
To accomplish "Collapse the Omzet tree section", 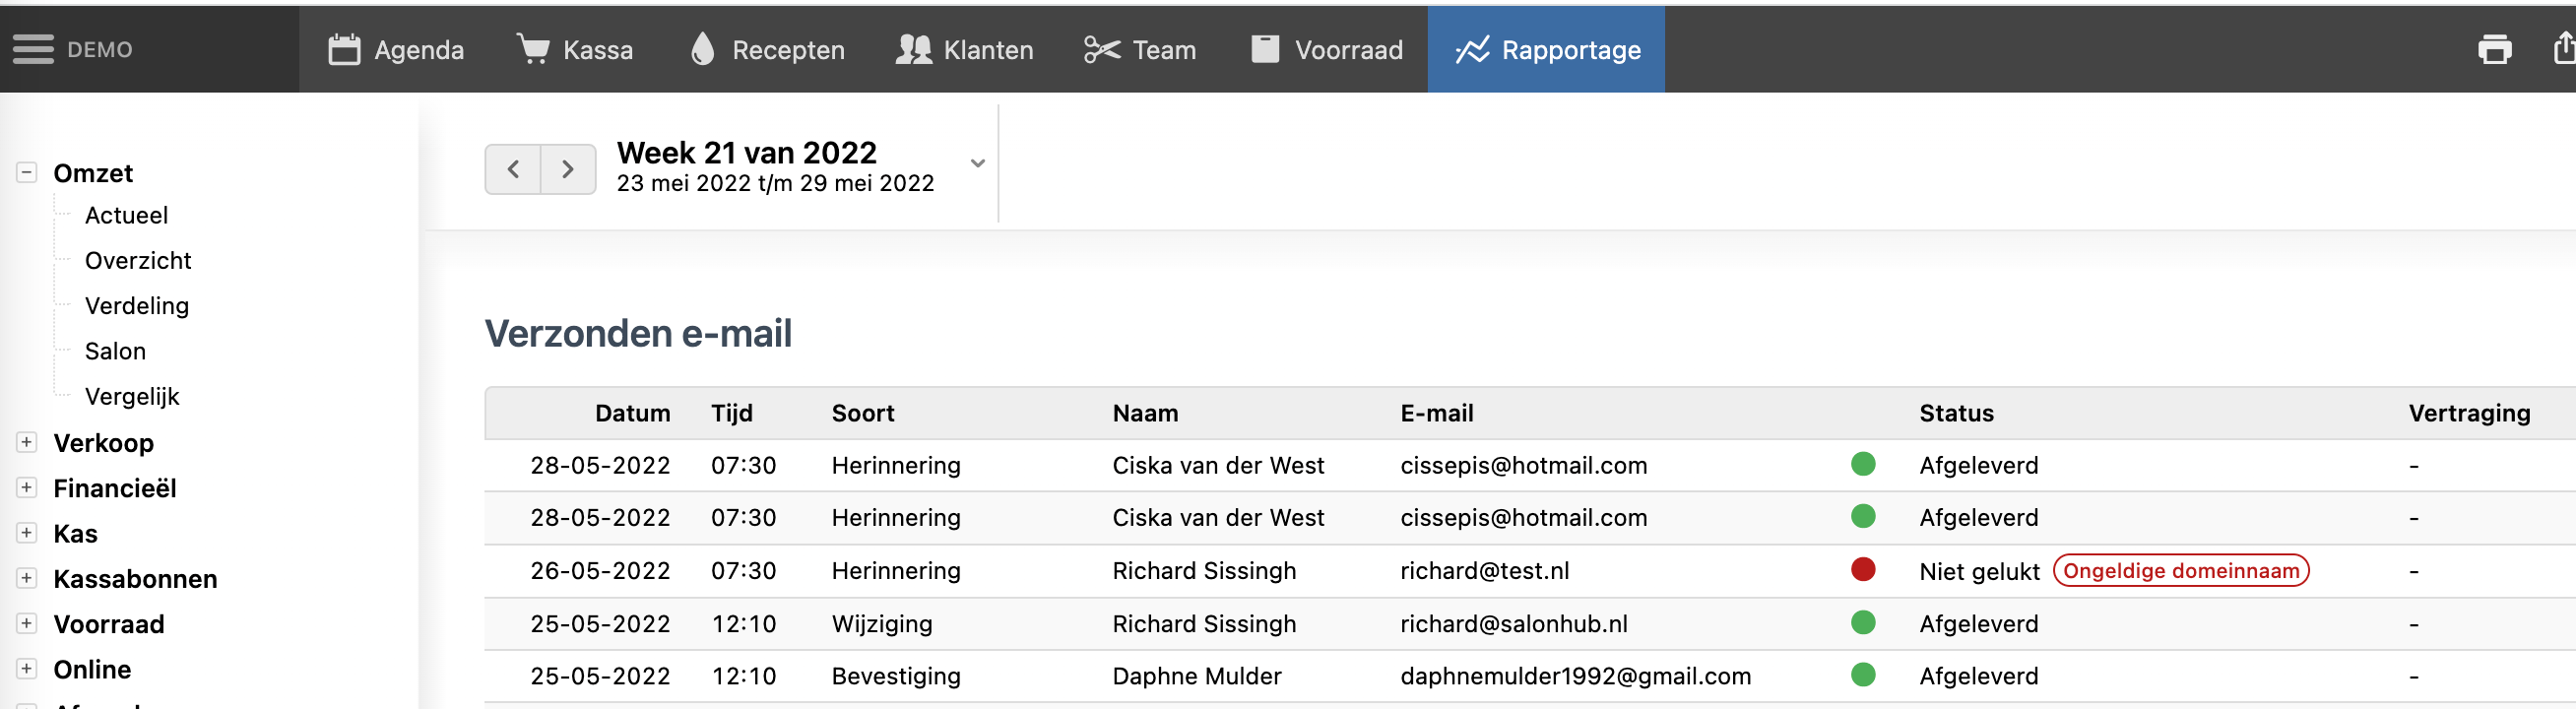I will pyautogui.click(x=27, y=173).
